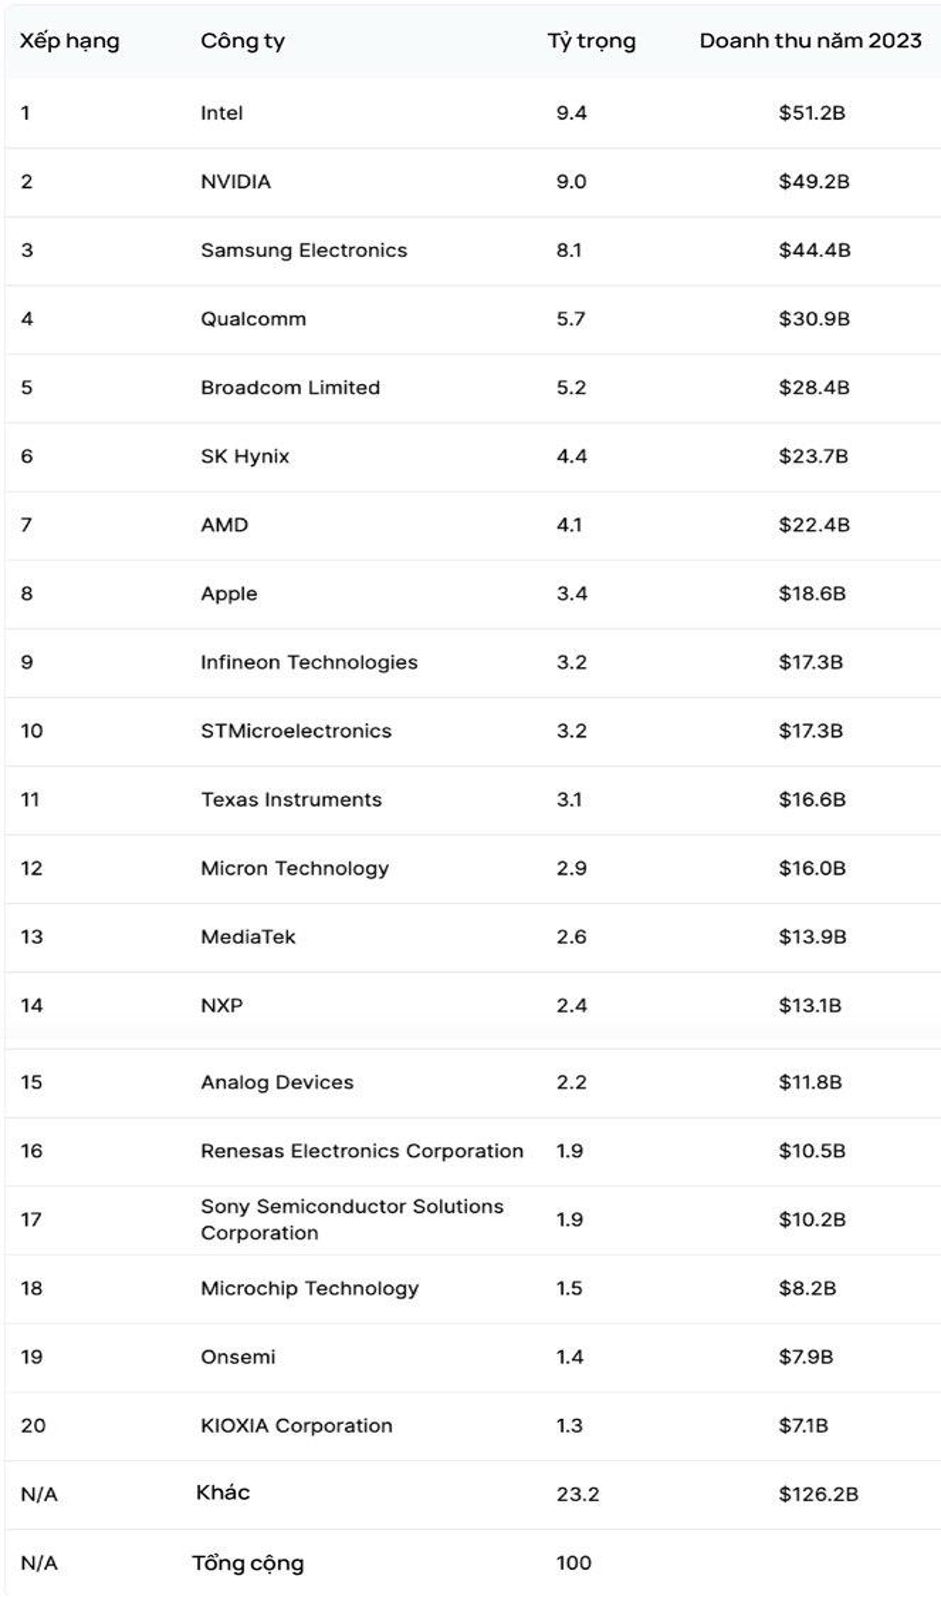Click the 'Công ty' column header
The height and width of the screenshot is (1597, 941).
click(x=242, y=41)
